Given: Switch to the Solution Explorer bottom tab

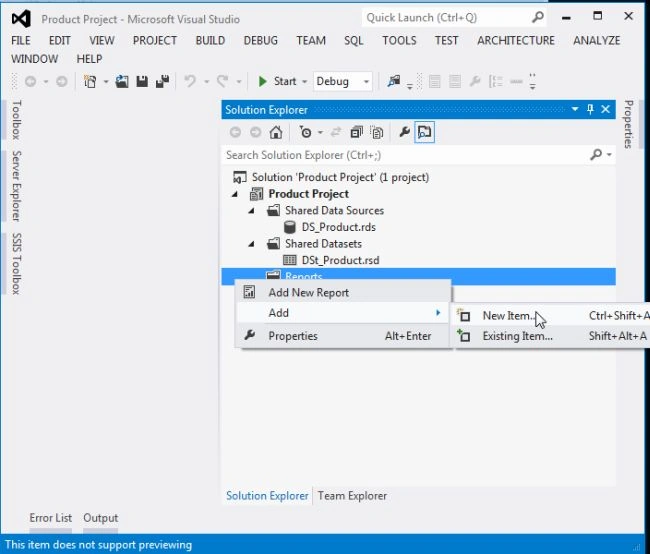Looking at the screenshot, I should coord(267,496).
